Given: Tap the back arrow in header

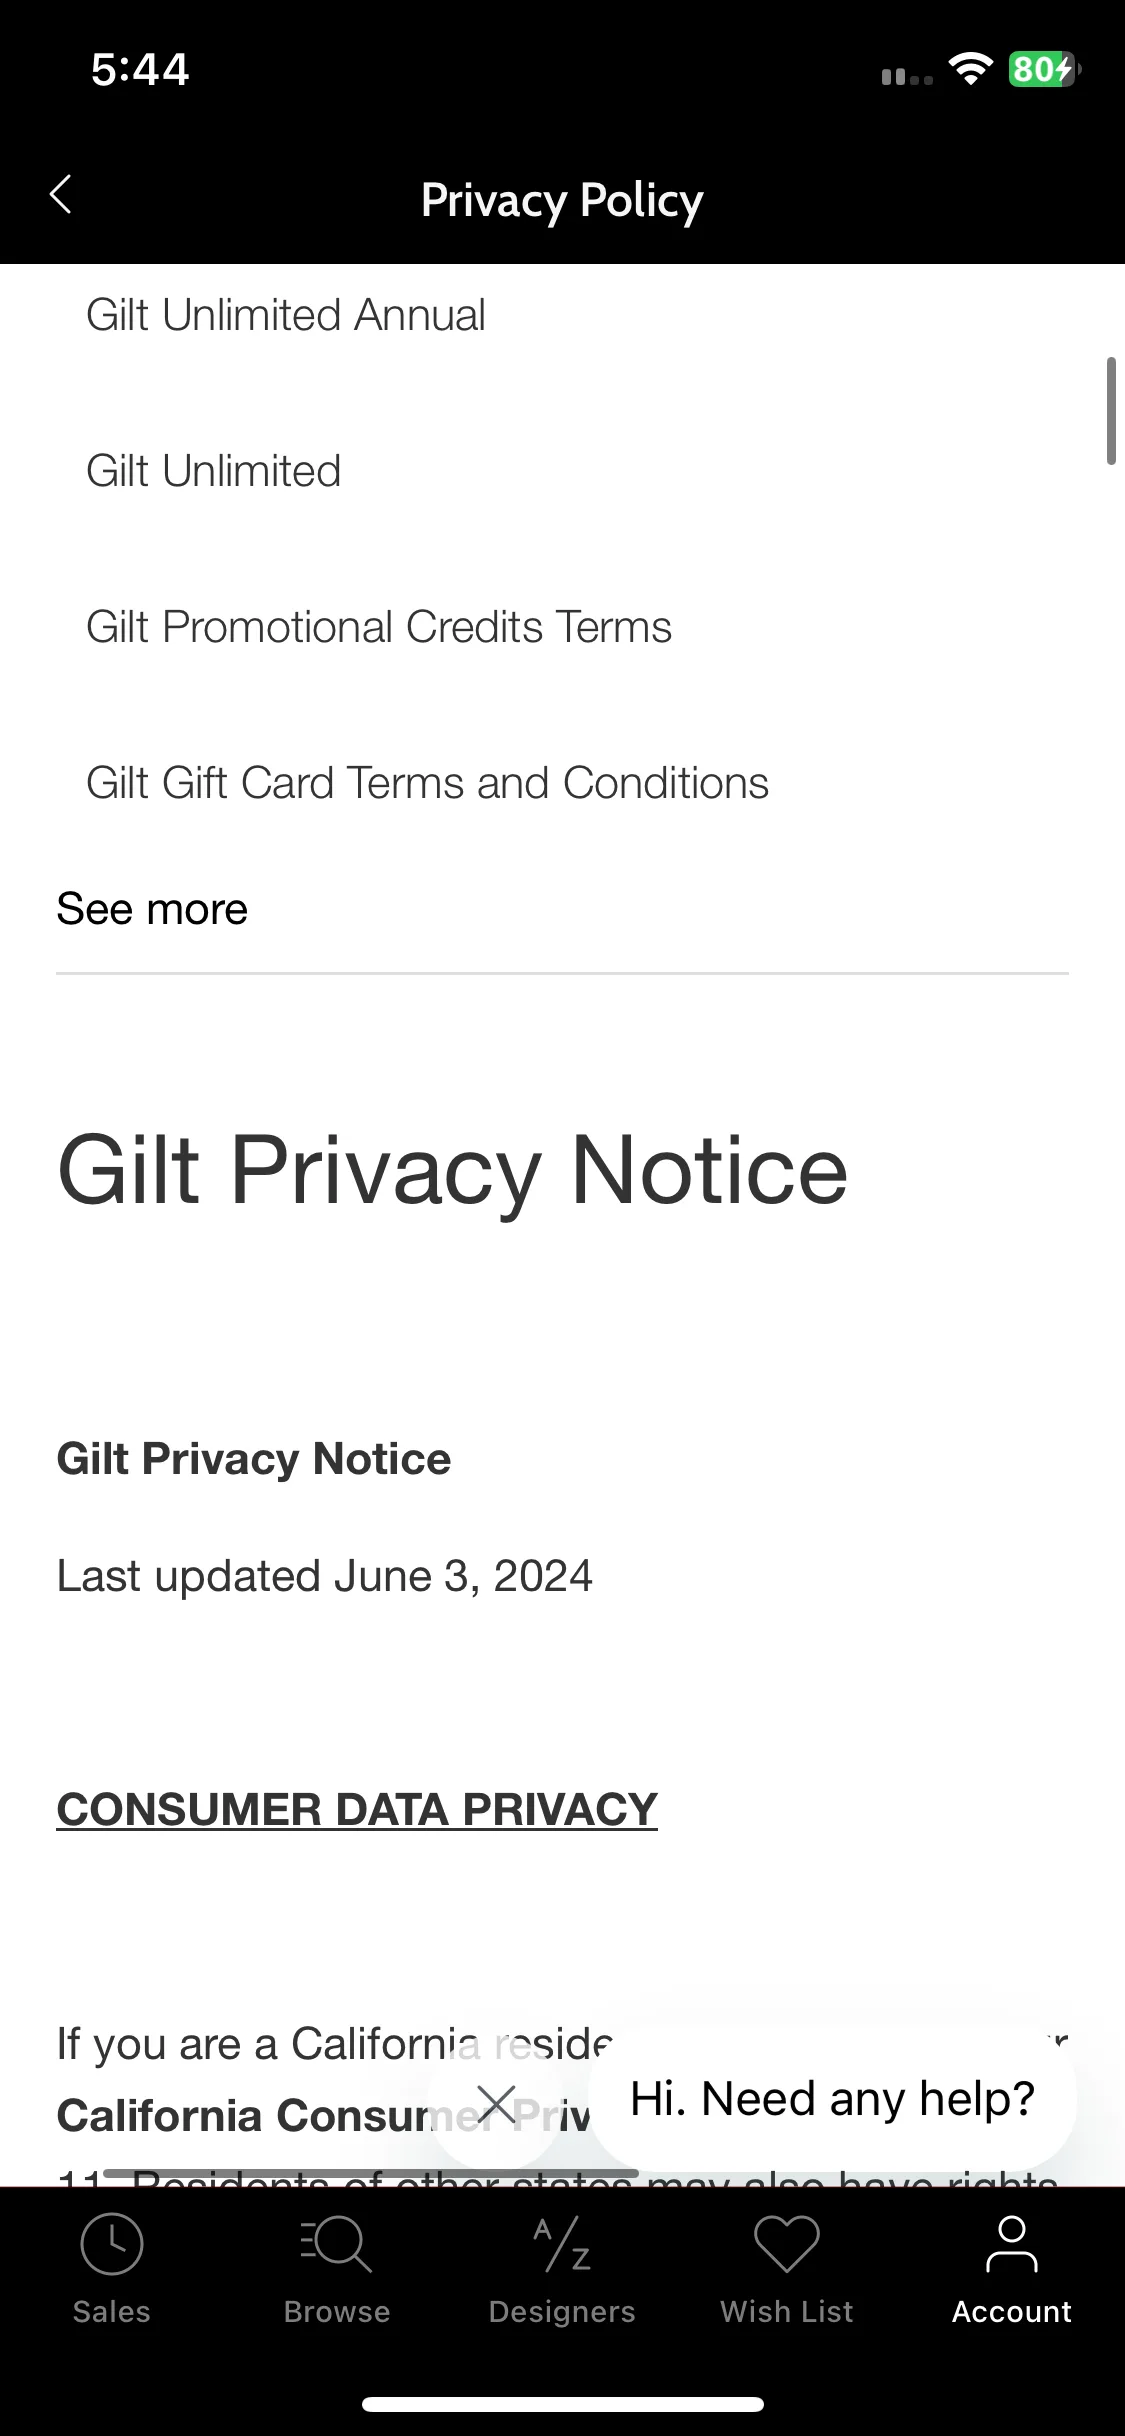Looking at the screenshot, I should pyautogui.click(x=61, y=195).
